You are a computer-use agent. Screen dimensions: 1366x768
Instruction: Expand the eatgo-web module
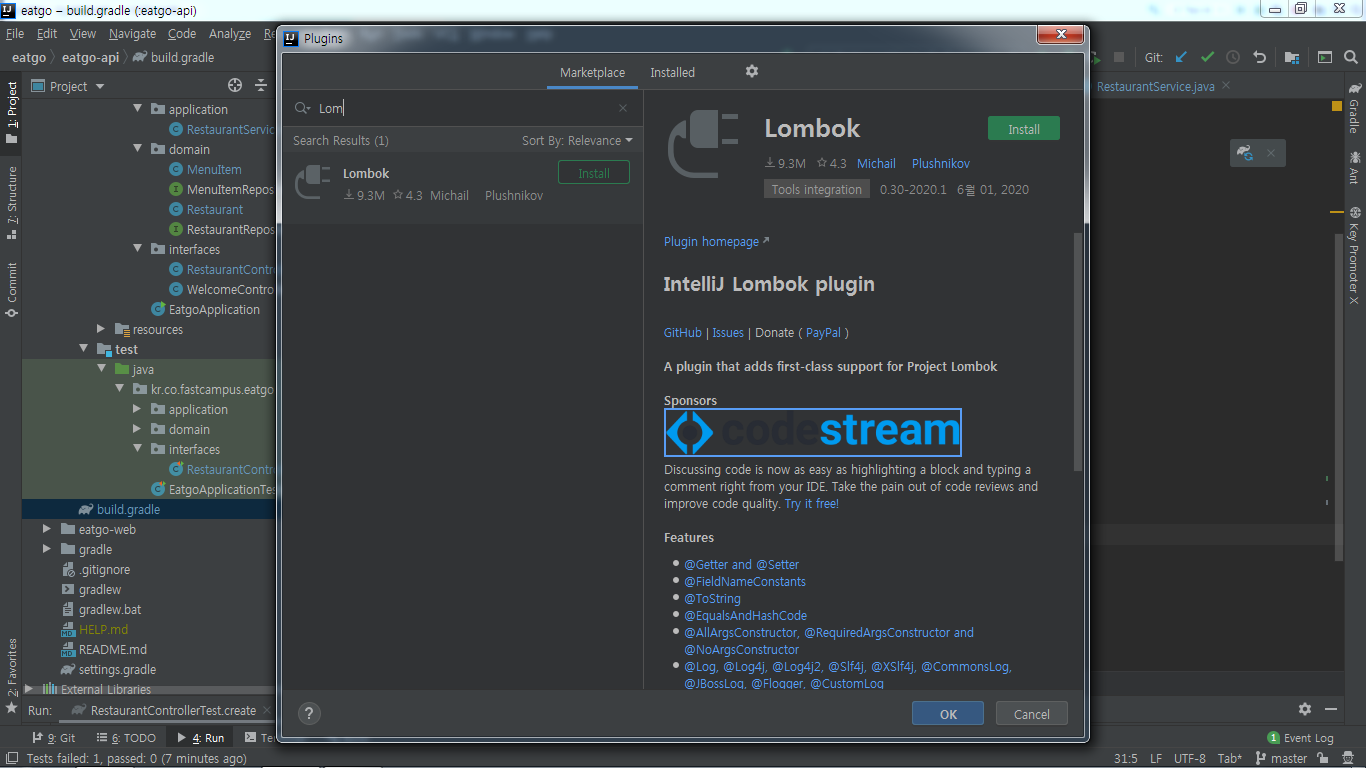pyautogui.click(x=47, y=529)
